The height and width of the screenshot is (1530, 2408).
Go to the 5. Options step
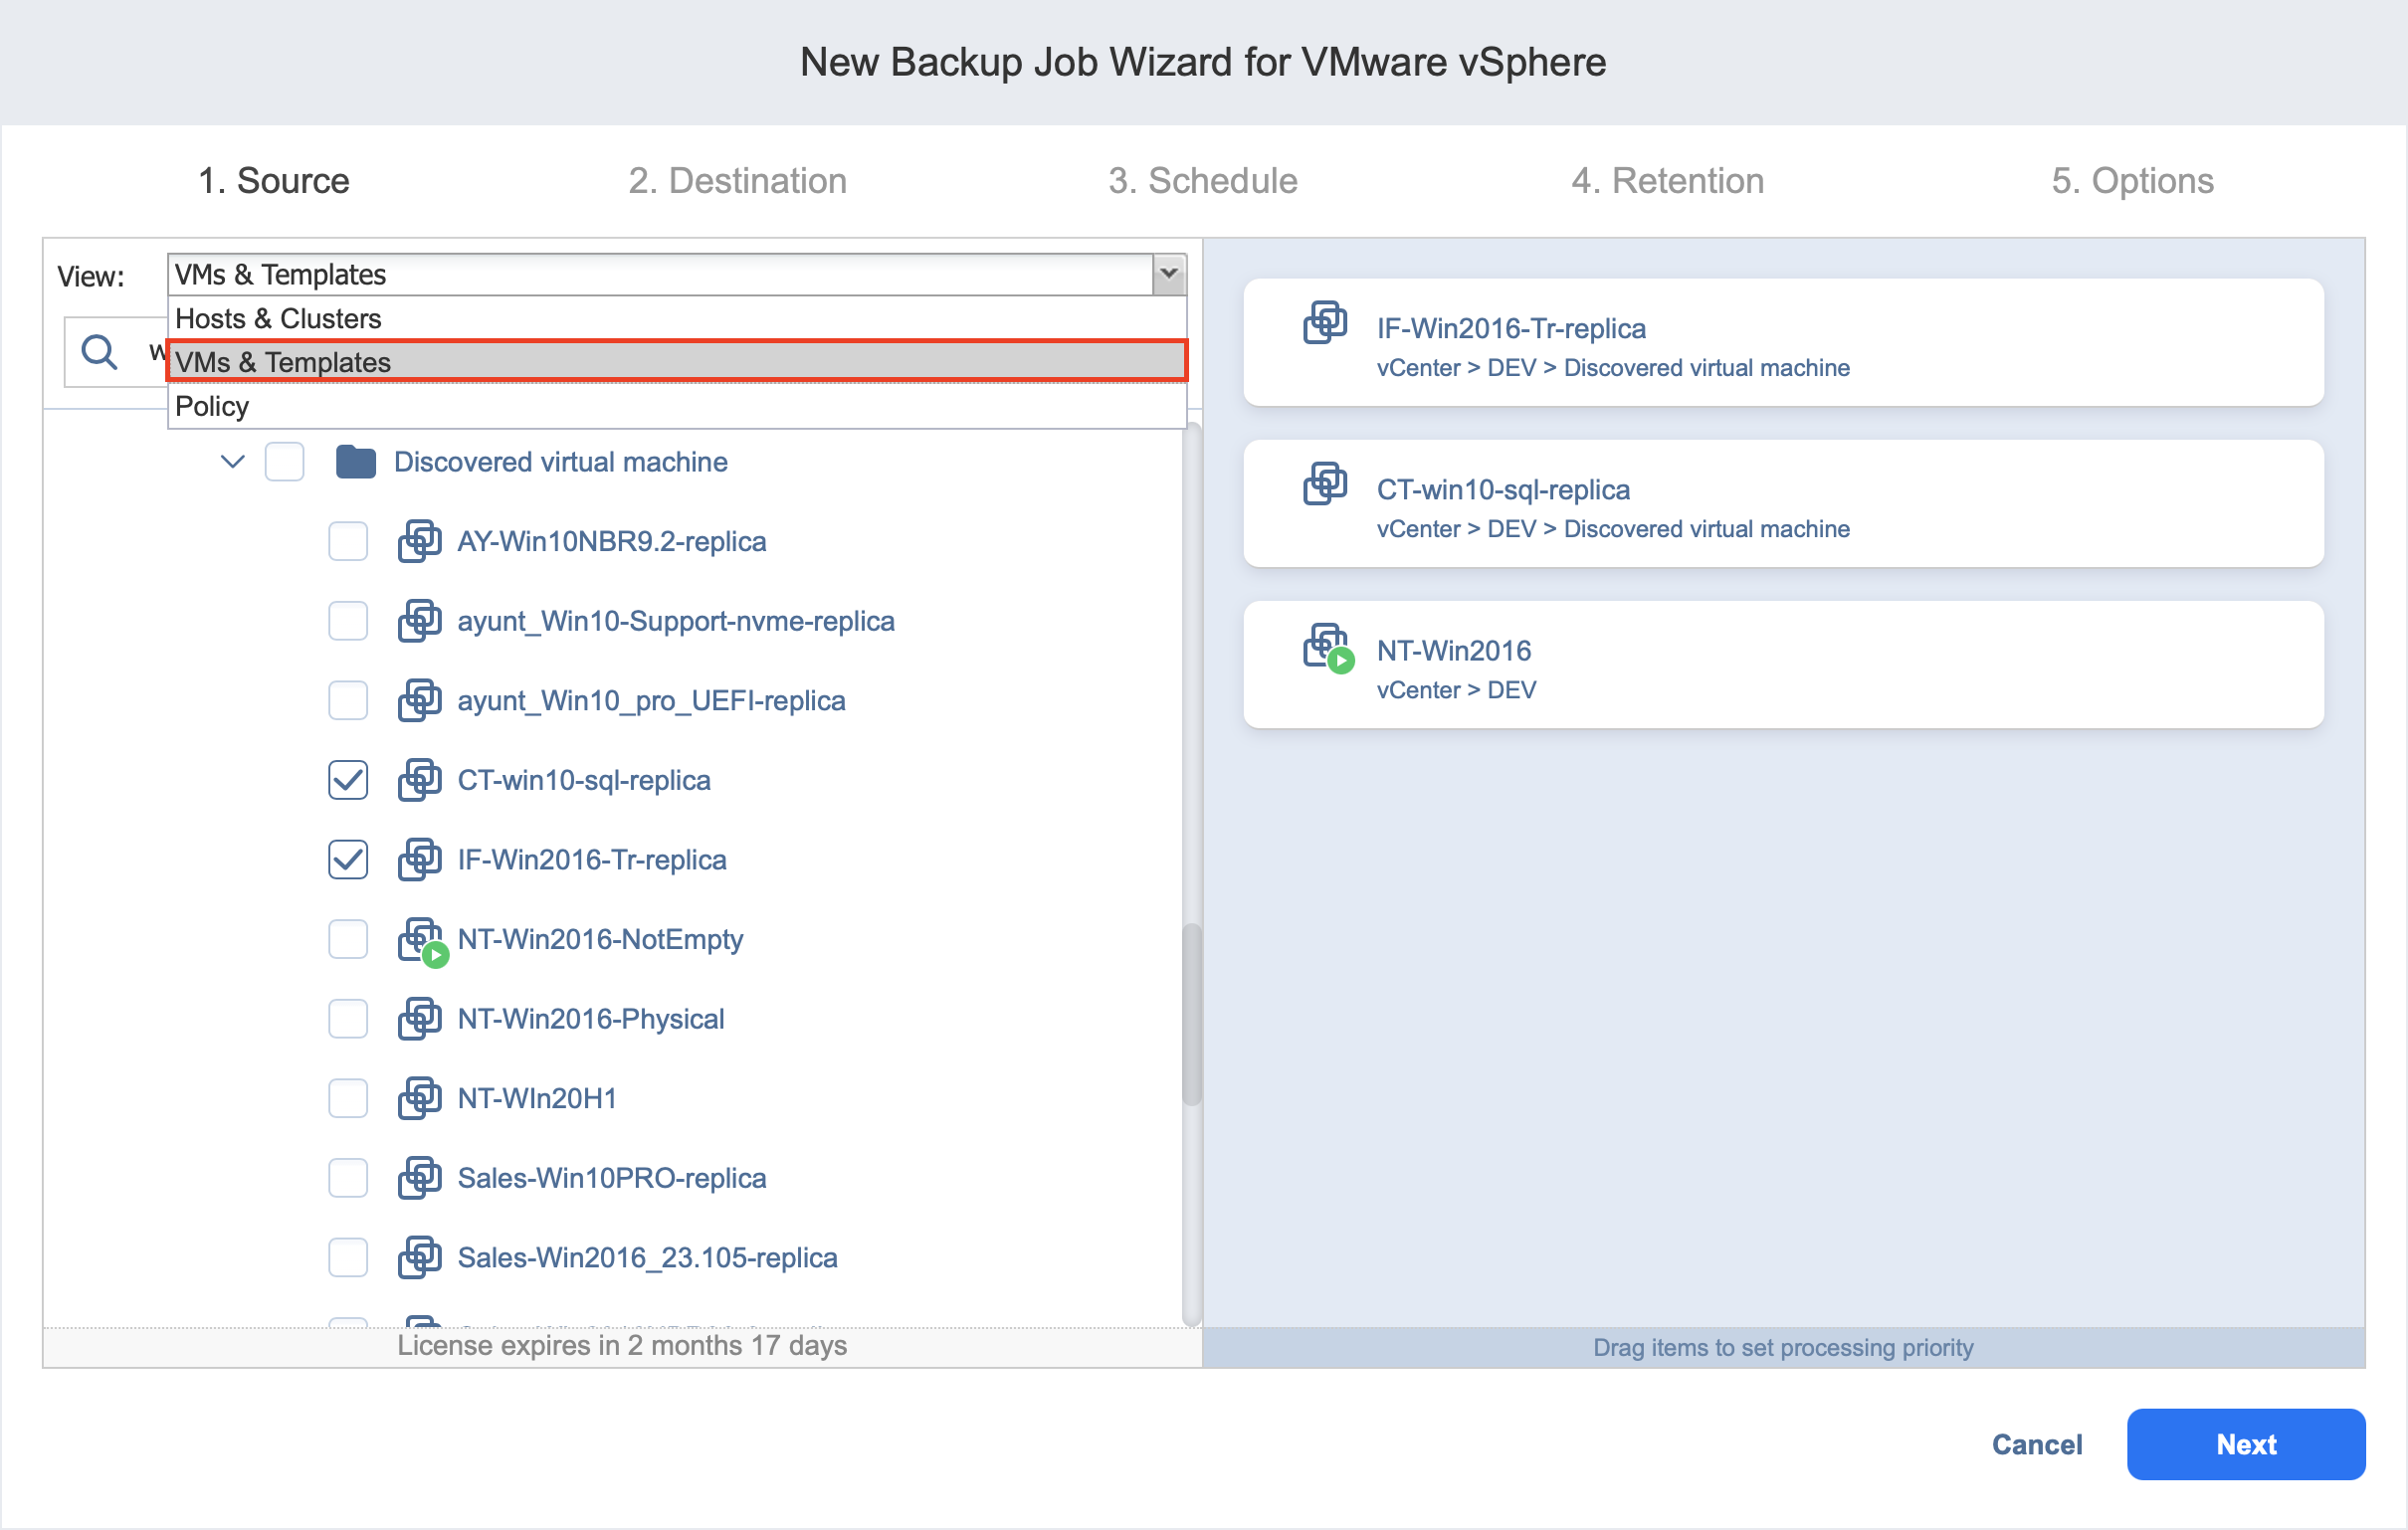[x=2132, y=181]
